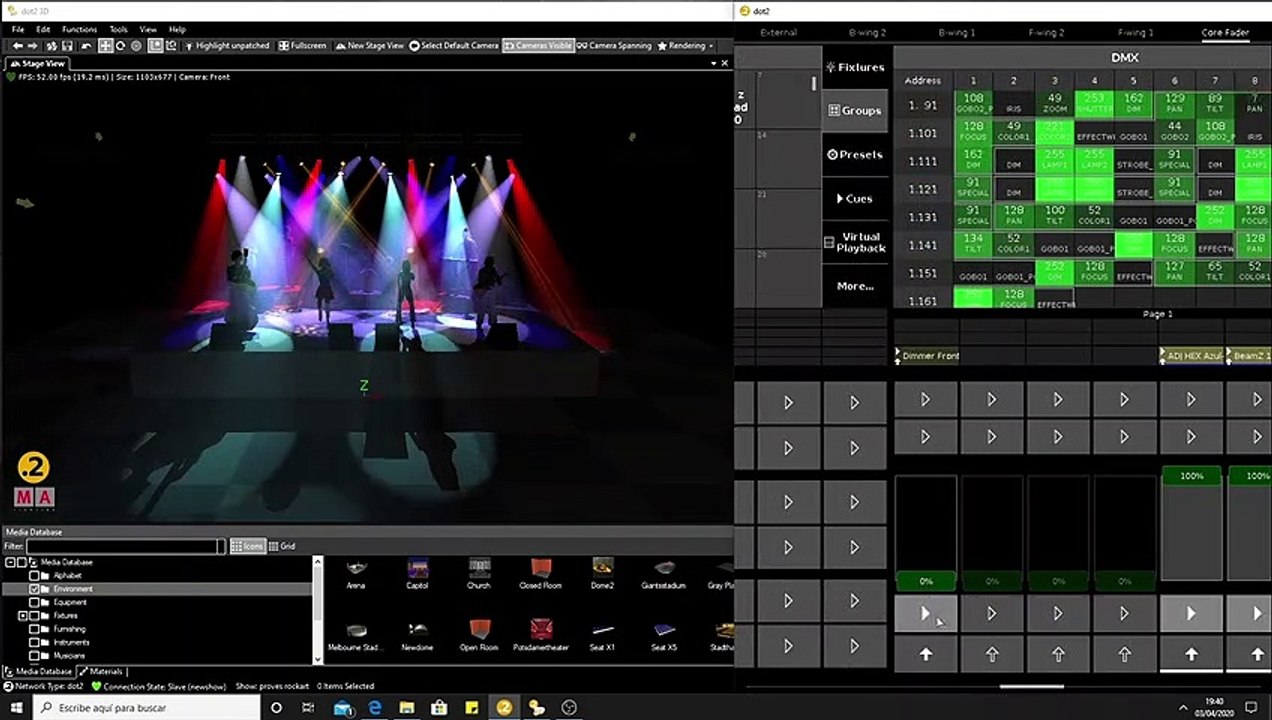Check the Alphabet folder checkbox
This screenshot has width=1272, height=720.
pos(35,576)
